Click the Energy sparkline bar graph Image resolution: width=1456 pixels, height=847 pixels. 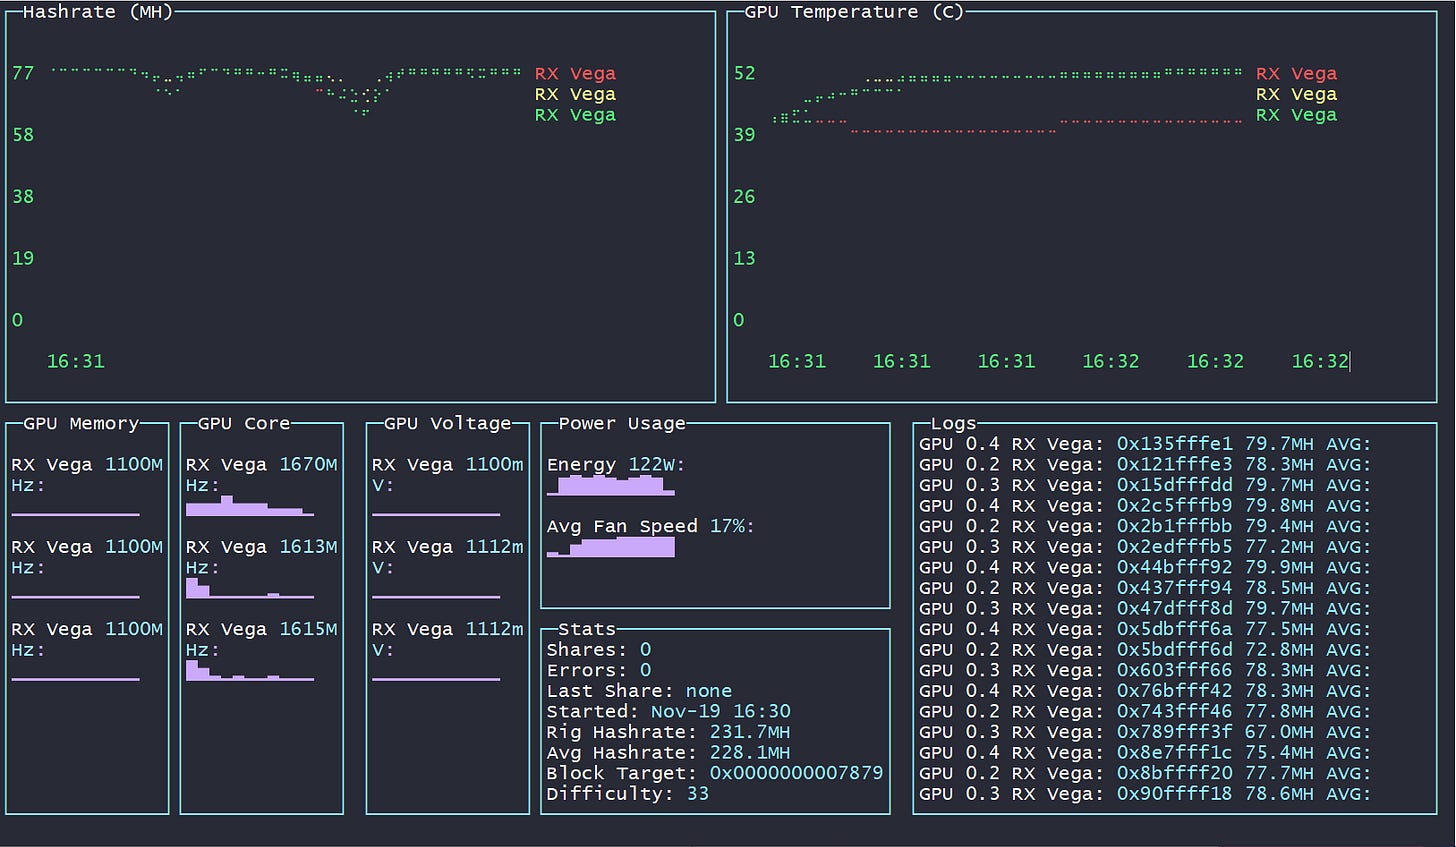(x=611, y=486)
